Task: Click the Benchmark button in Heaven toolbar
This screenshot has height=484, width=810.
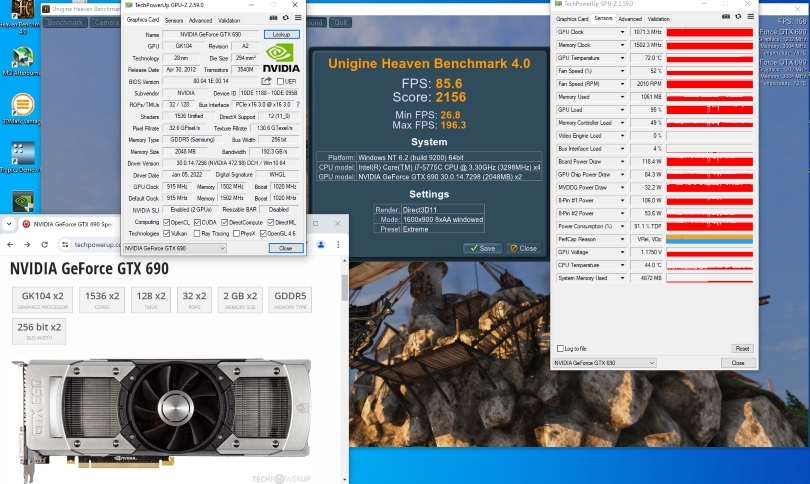Action: (x=65, y=22)
